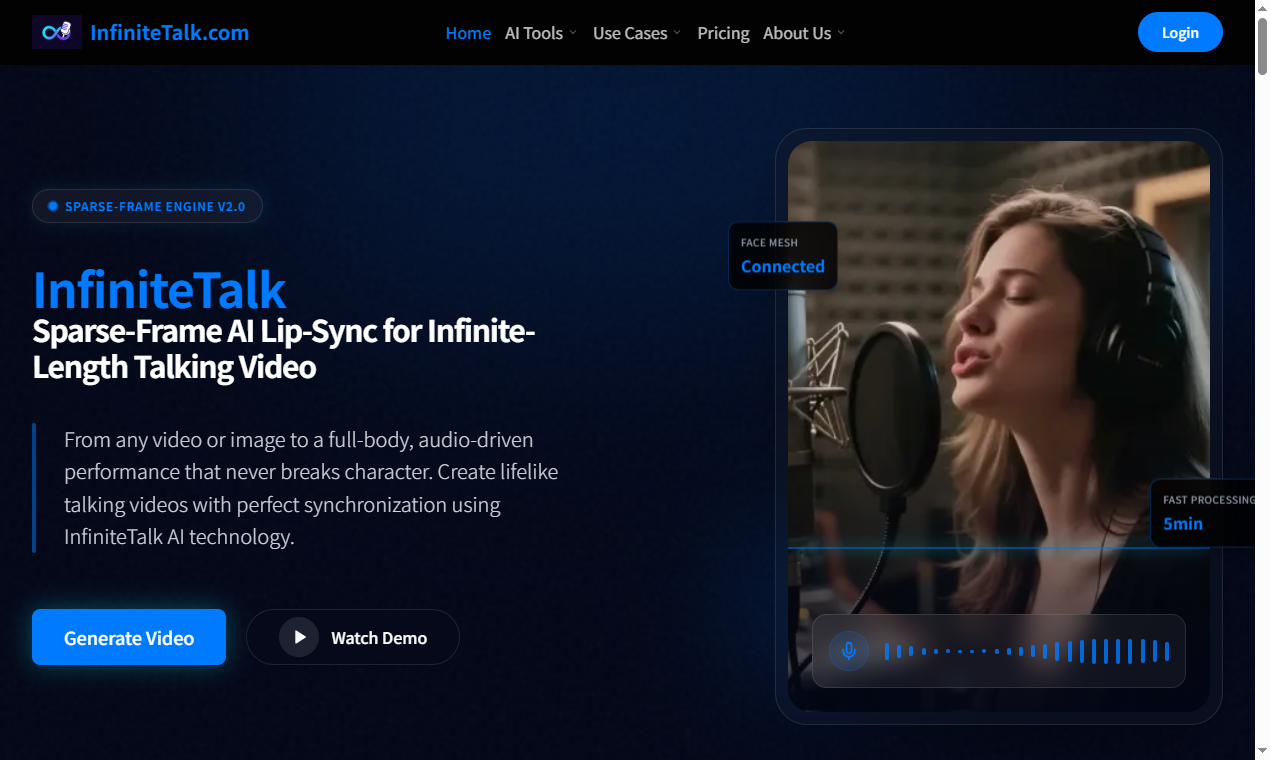1270x760 pixels.
Task: Click the singing woman video preview
Action: pos(1000,380)
